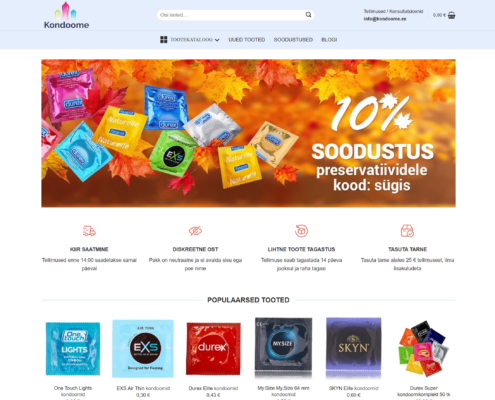Click the search magnifier icon
The width and height of the screenshot is (495, 400).
point(308,15)
